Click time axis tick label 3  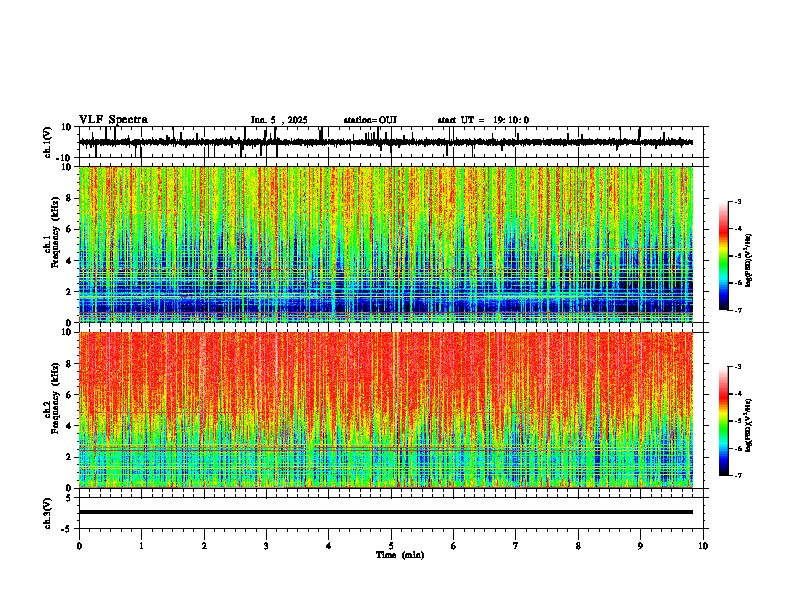pyautogui.click(x=266, y=546)
